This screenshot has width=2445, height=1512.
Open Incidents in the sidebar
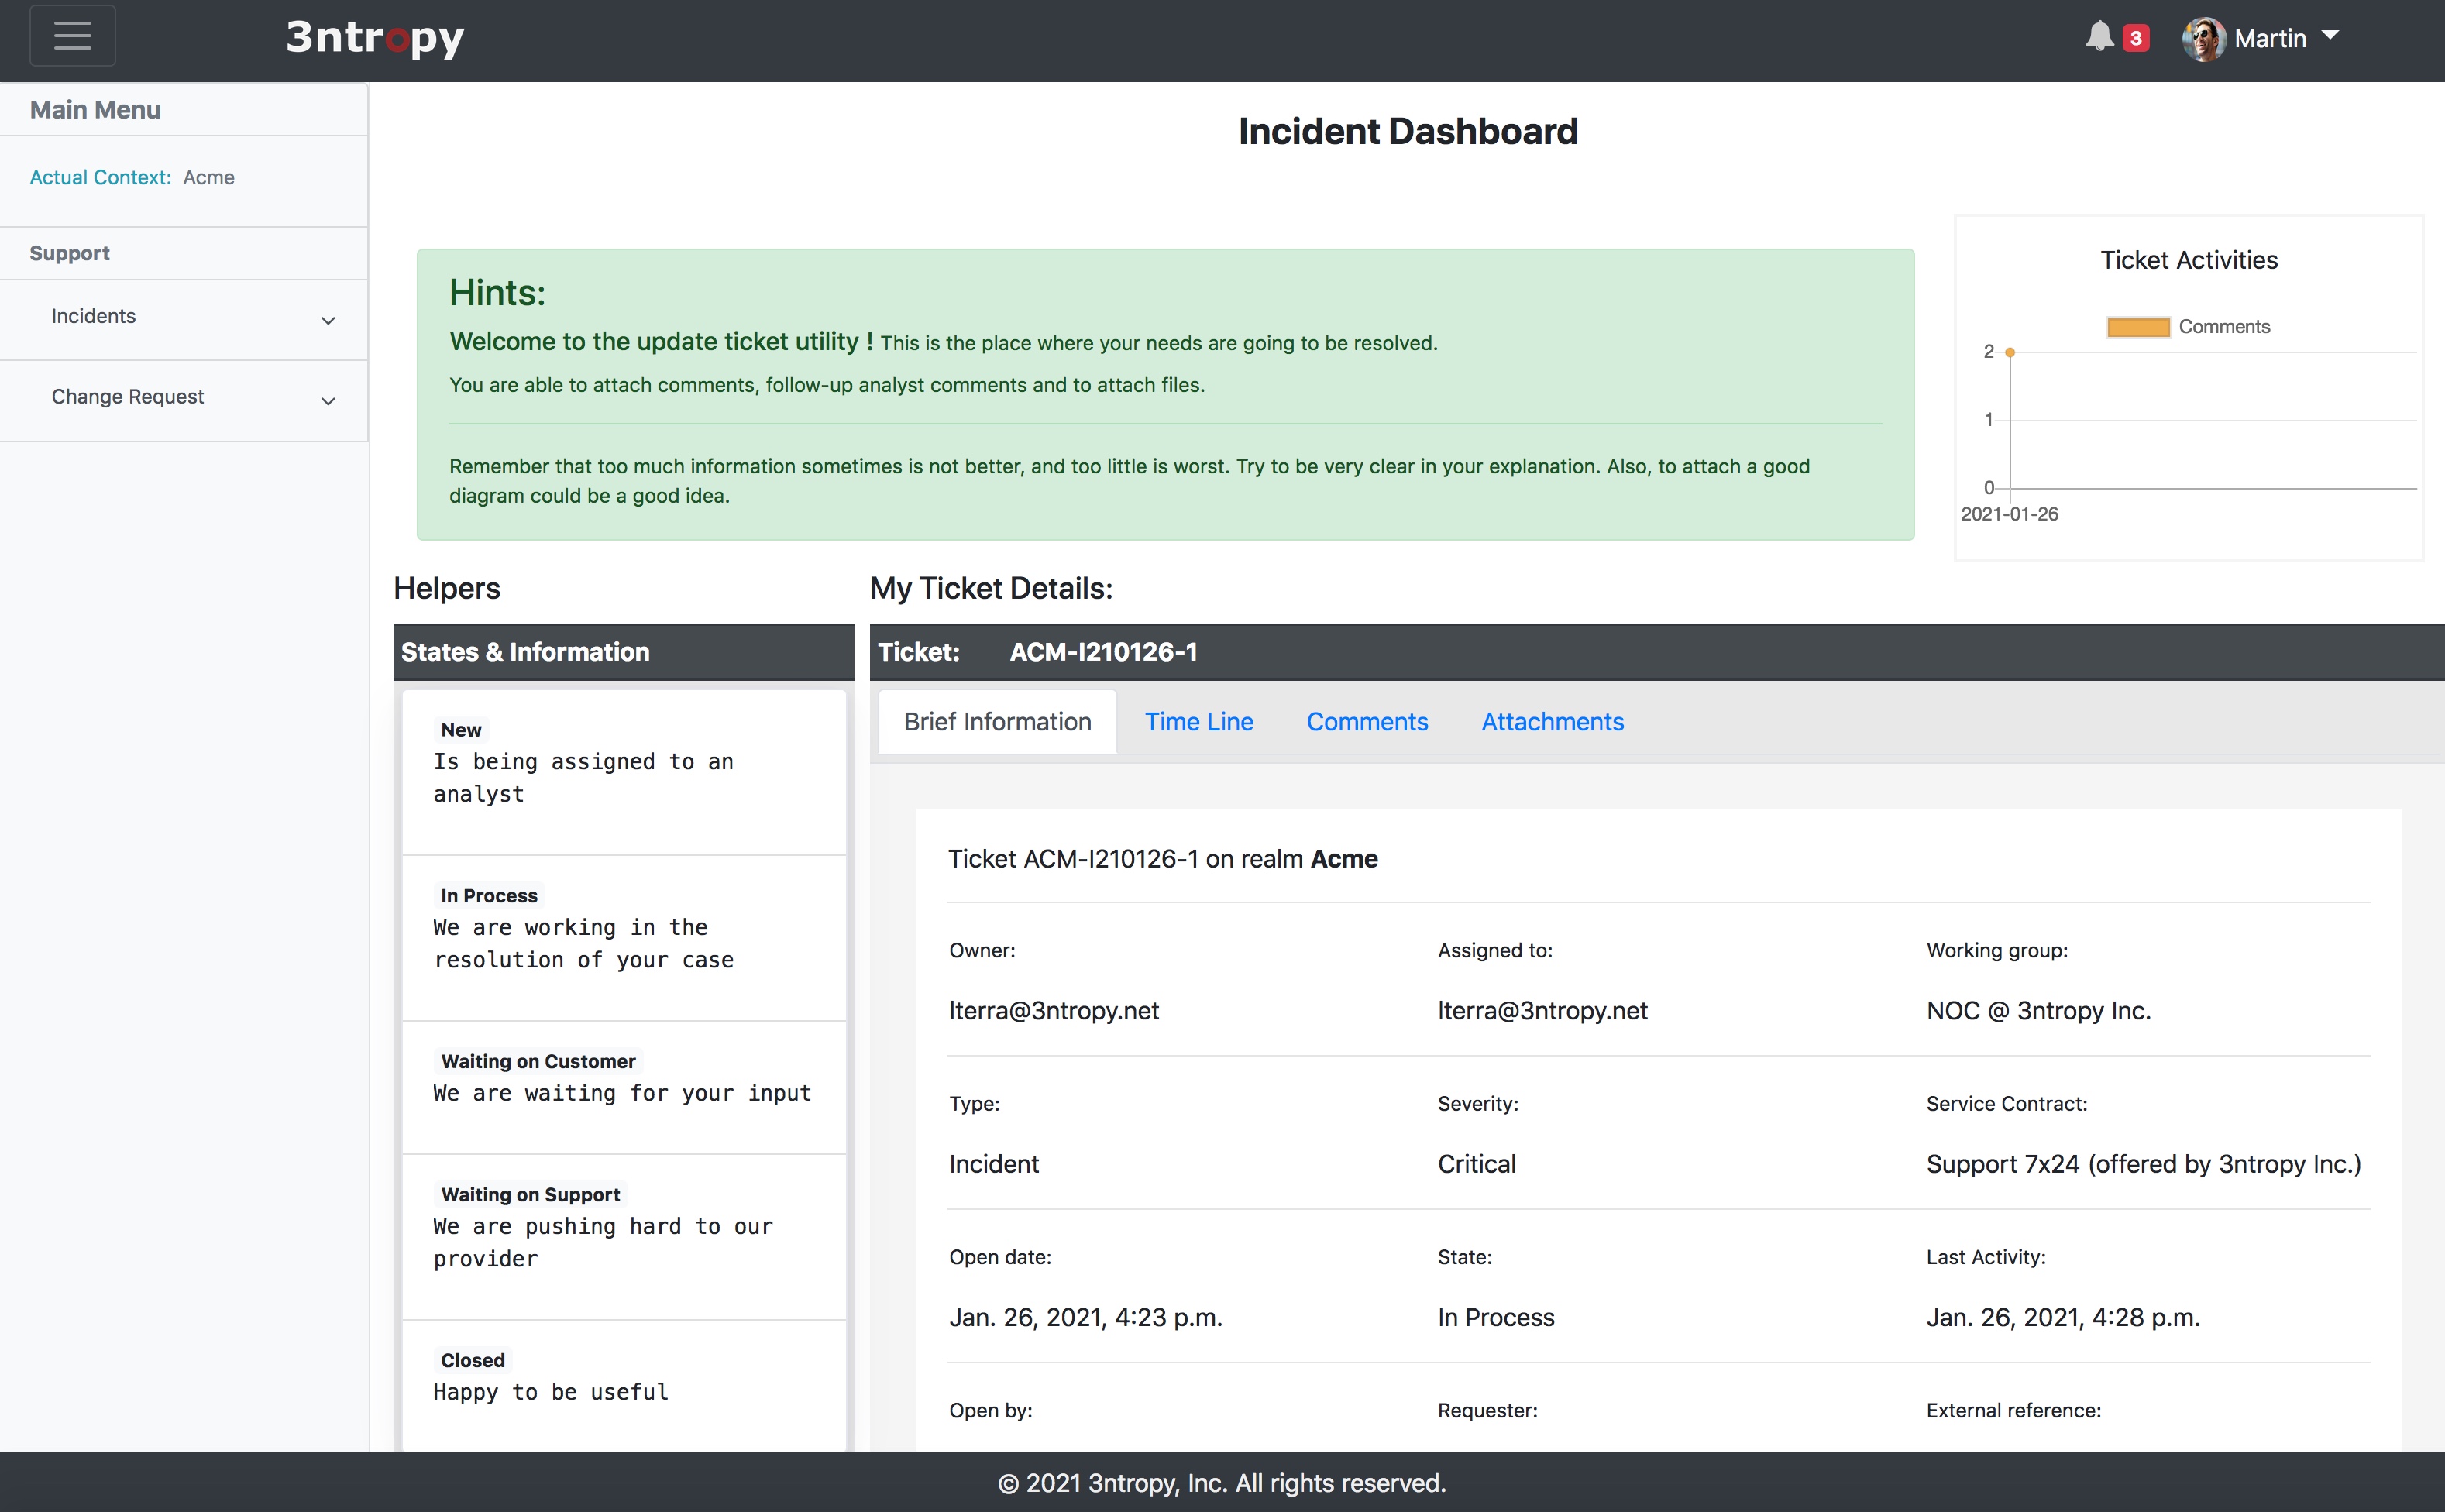[x=93, y=316]
